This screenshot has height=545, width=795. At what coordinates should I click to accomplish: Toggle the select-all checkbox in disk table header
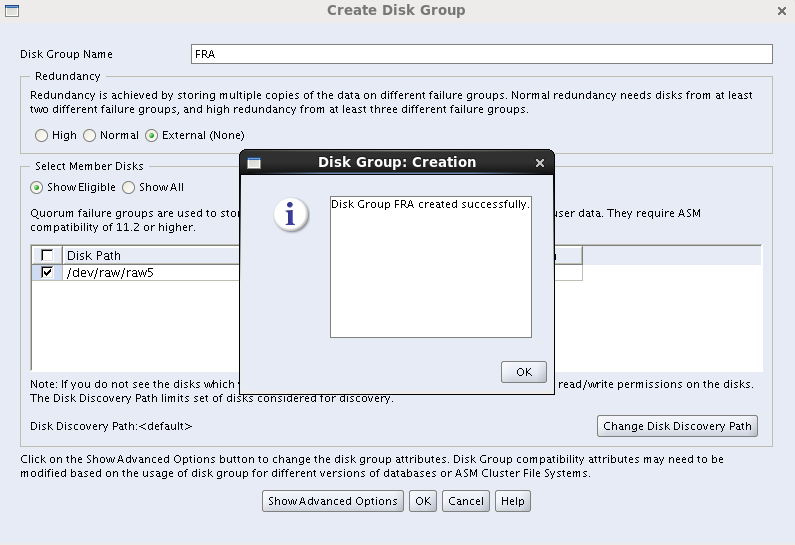(47, 255)
